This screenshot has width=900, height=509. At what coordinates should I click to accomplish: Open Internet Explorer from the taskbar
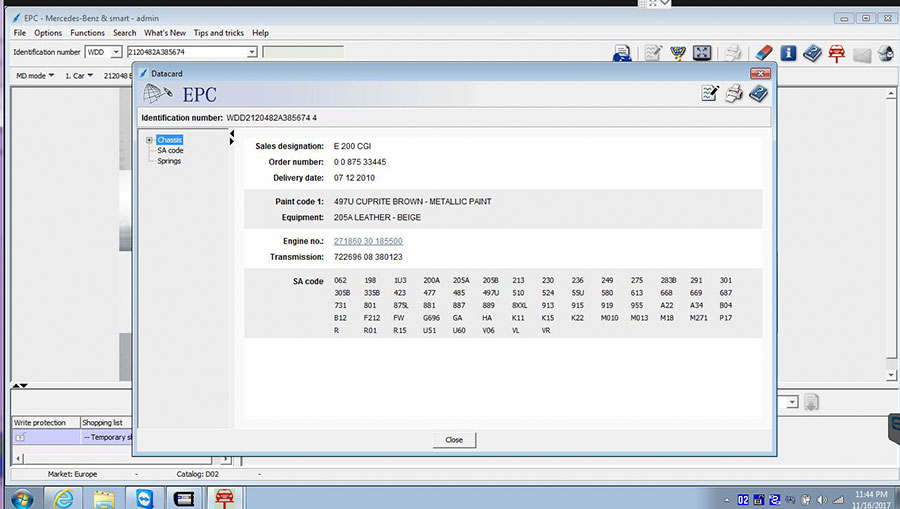(62, 497)
